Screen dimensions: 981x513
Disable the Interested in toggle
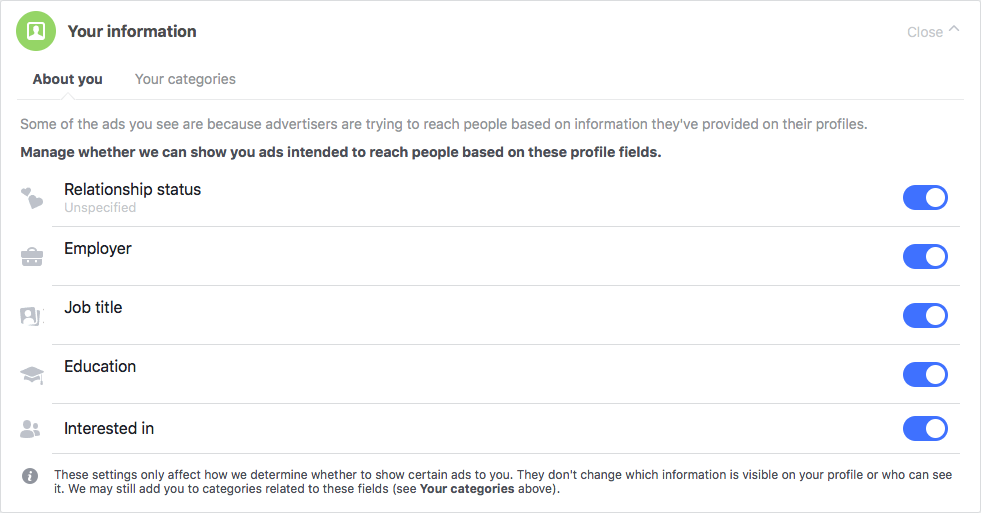925,429
